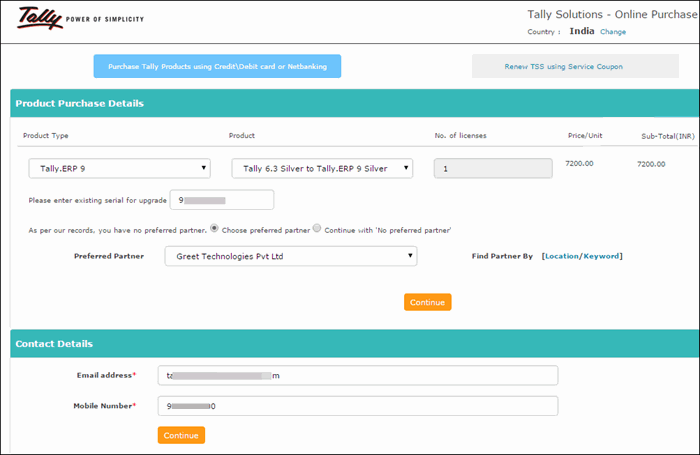Click the 7200.00 Price/Unit value
Screen dimensions: 700x455
(579, 163)
